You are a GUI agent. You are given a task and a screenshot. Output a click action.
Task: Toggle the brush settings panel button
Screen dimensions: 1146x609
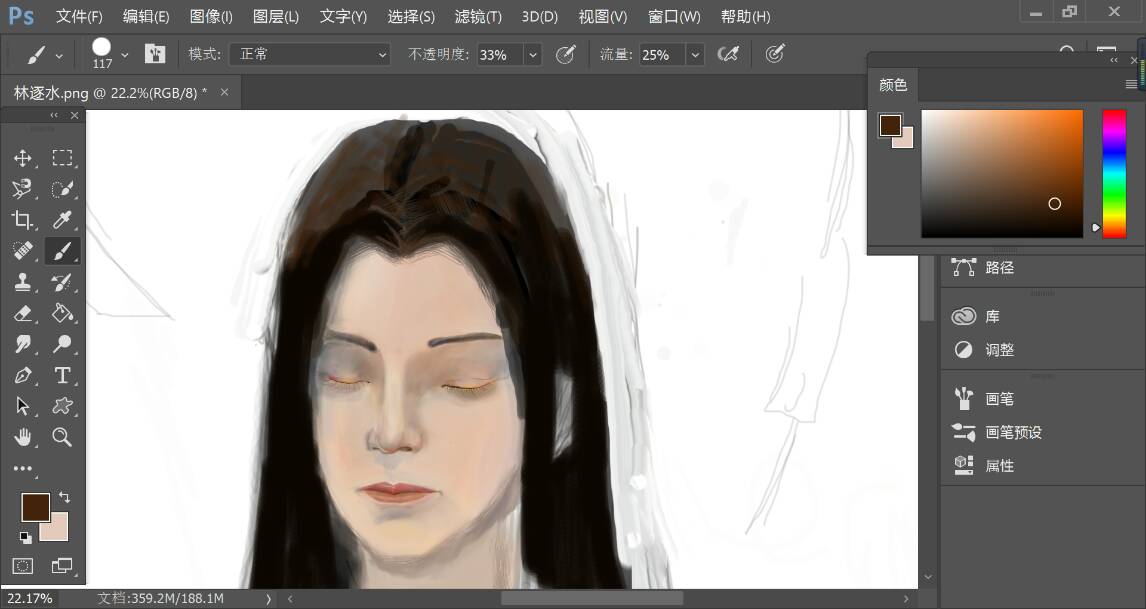[155, 53]
